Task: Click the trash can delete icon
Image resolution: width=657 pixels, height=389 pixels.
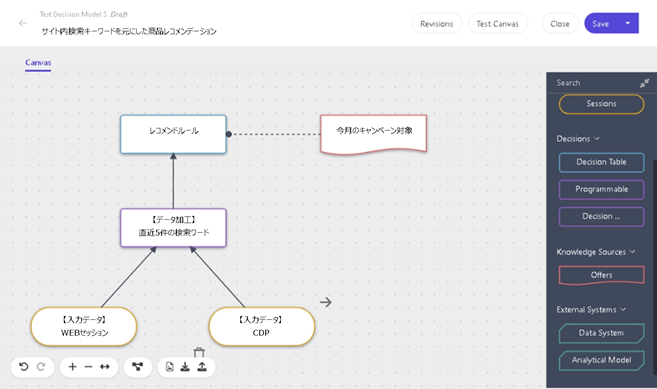Action: [x=199, y=352]
